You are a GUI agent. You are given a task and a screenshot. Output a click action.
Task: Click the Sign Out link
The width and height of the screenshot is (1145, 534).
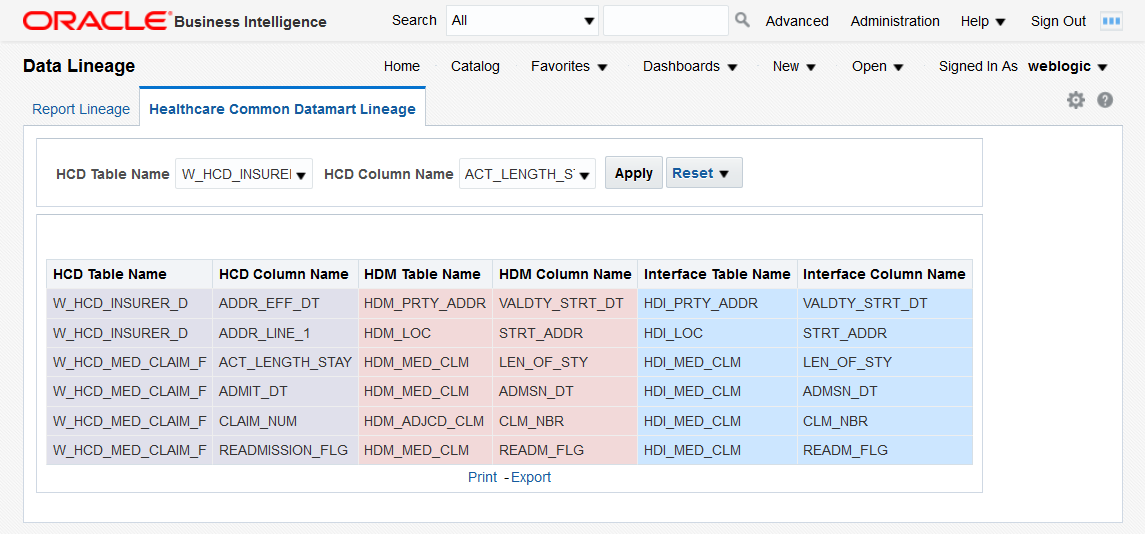pyautogui.click(x=1058, y=21)
